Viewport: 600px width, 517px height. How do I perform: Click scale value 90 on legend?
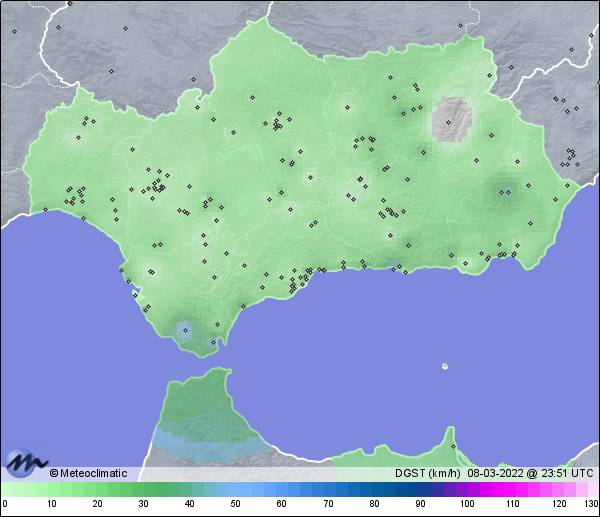pyautogui.click(x=420, y=504)
